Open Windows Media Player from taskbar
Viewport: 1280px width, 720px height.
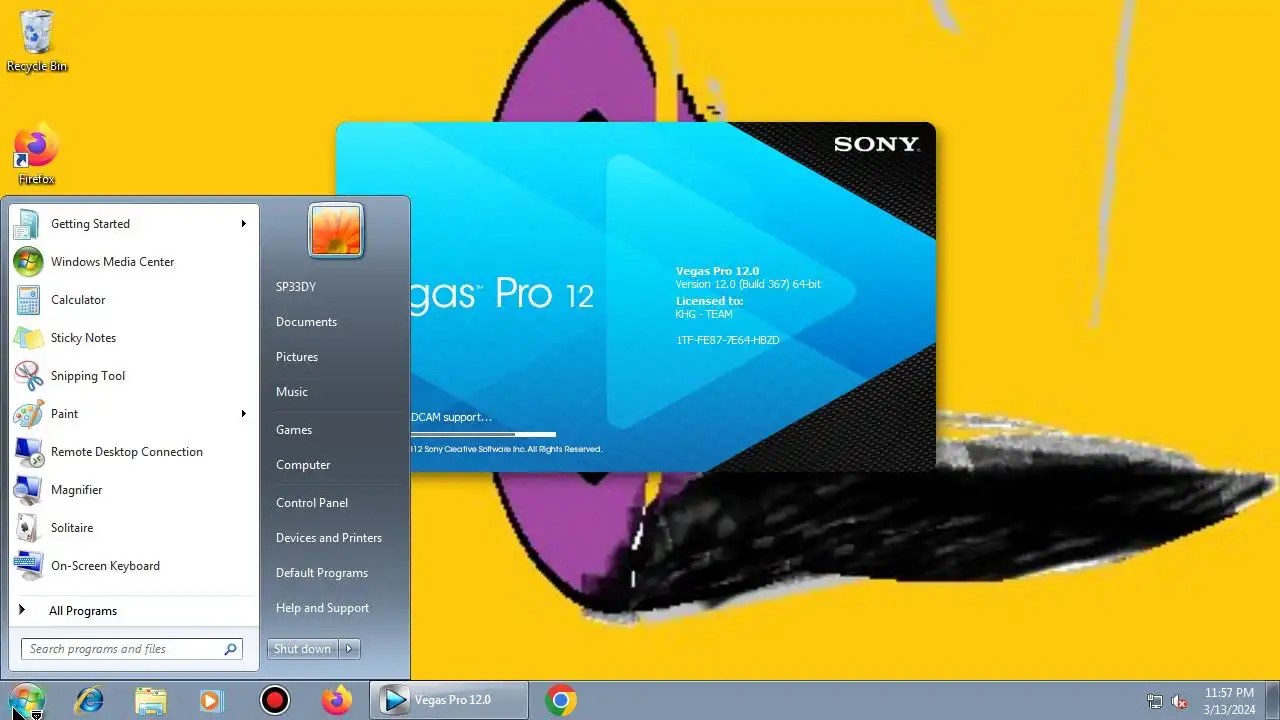212,700
